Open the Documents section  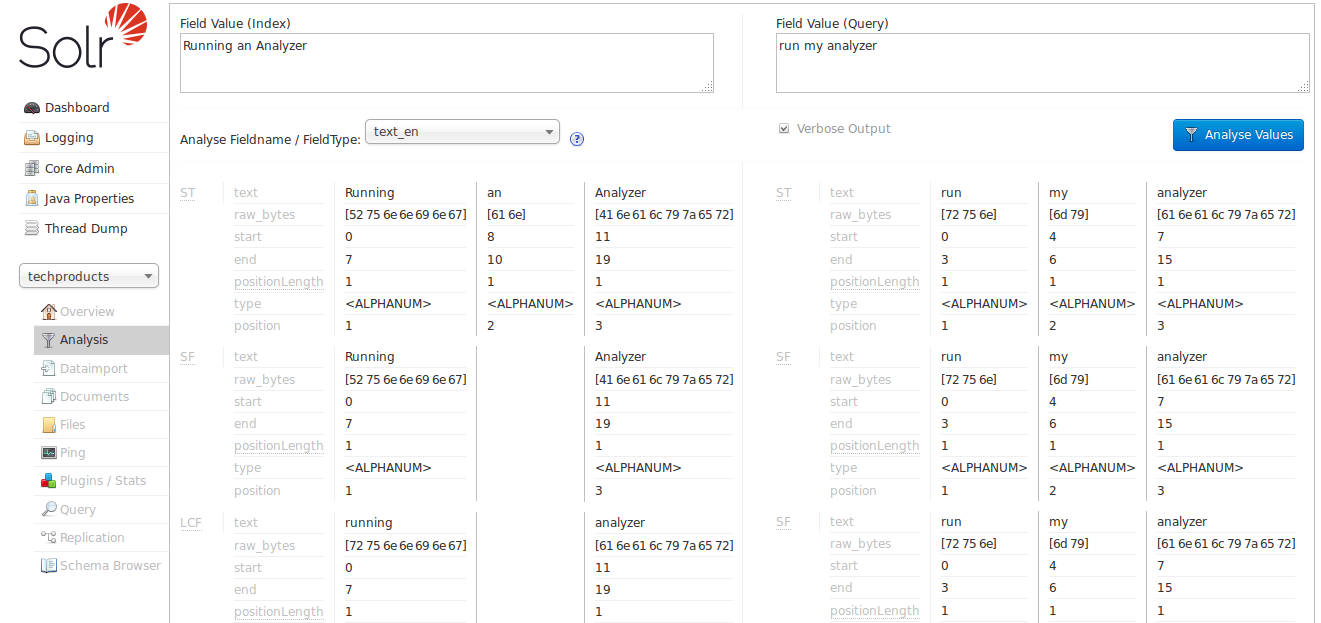pyautogui.click(x=94, y=397)
